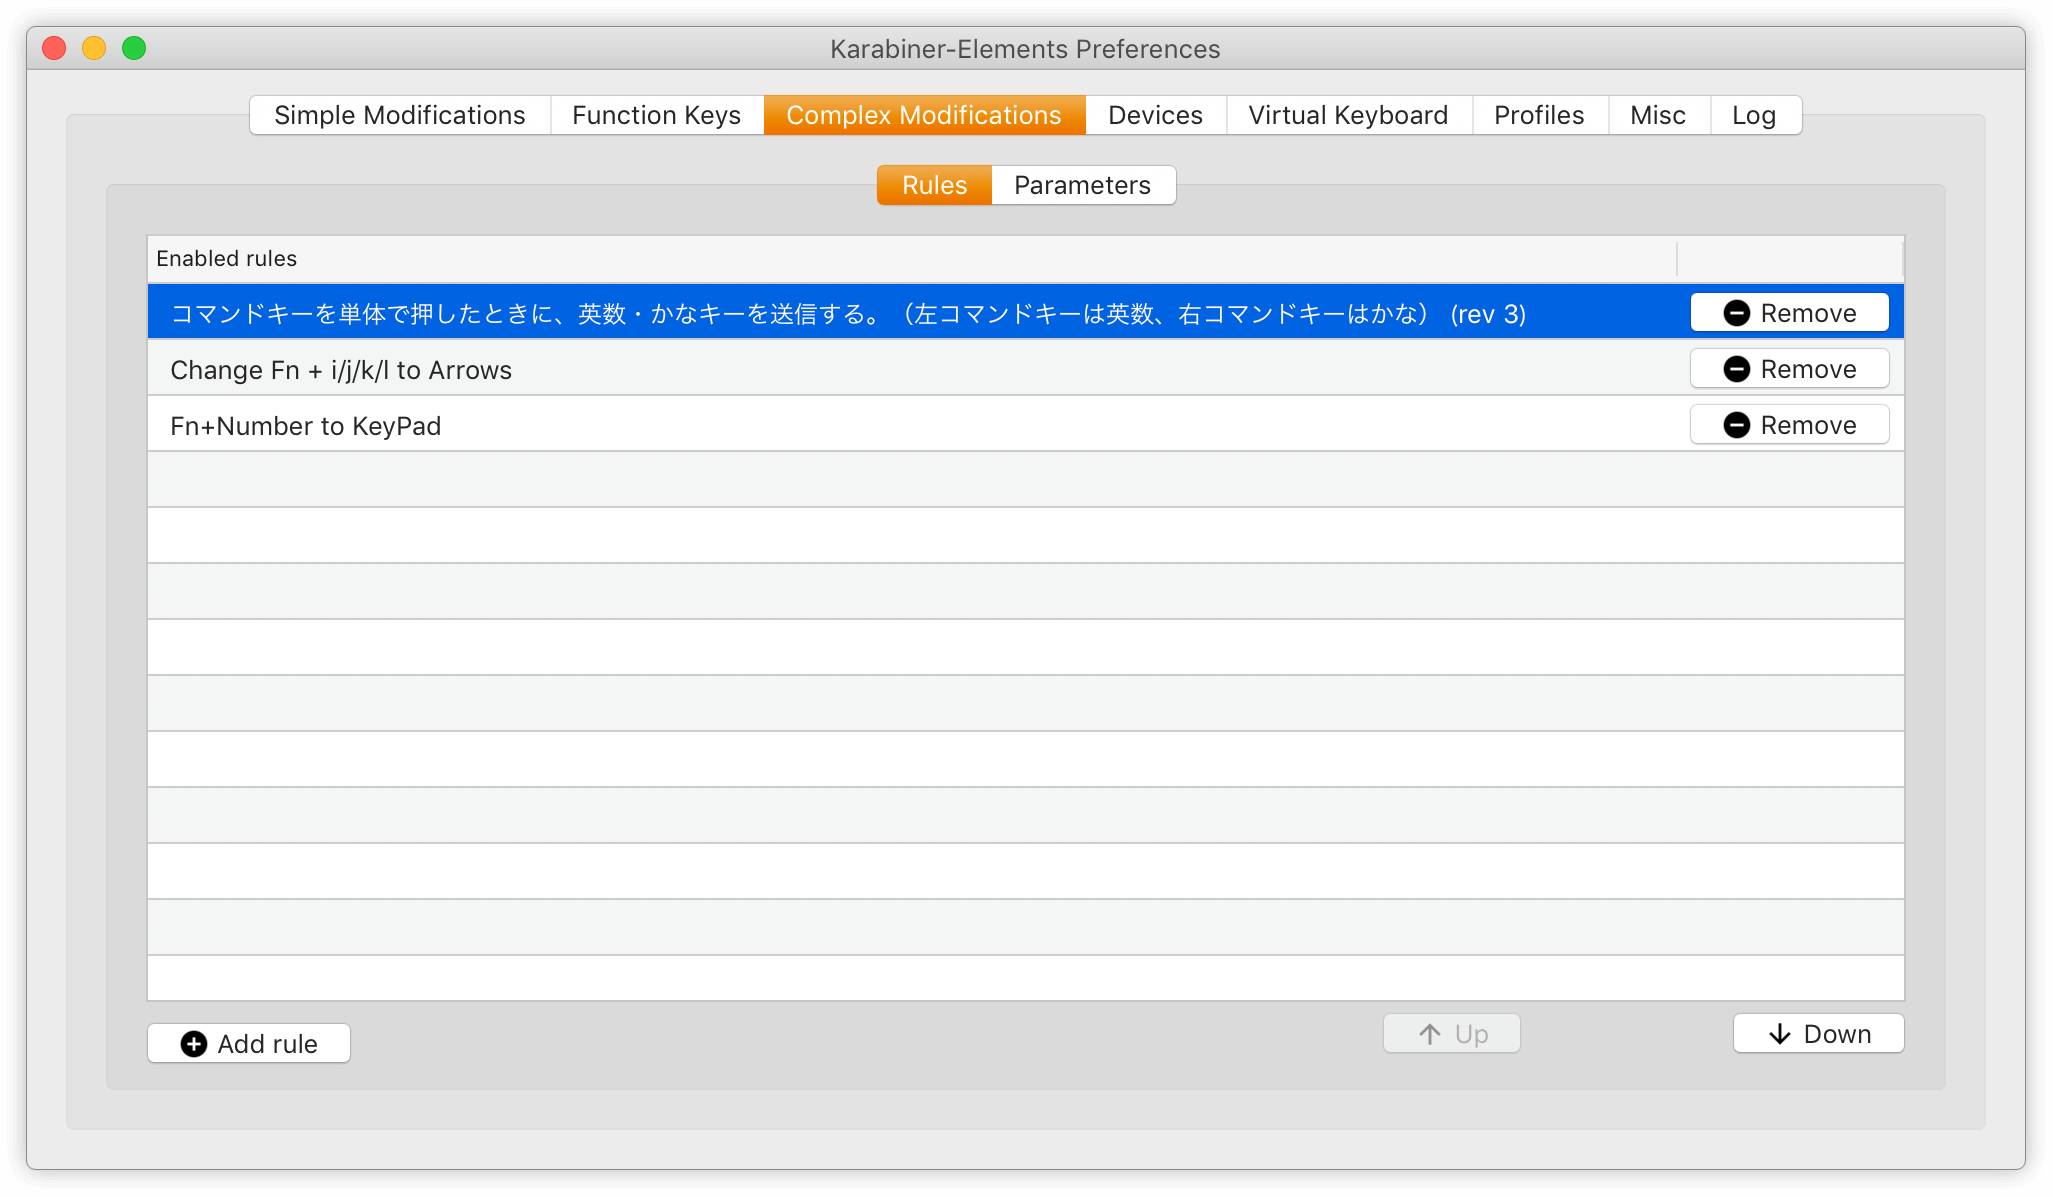Click the disabled Up button
Image resolution: width=2053 pixels, height=1197 pixels.
click(1452, 1033)
